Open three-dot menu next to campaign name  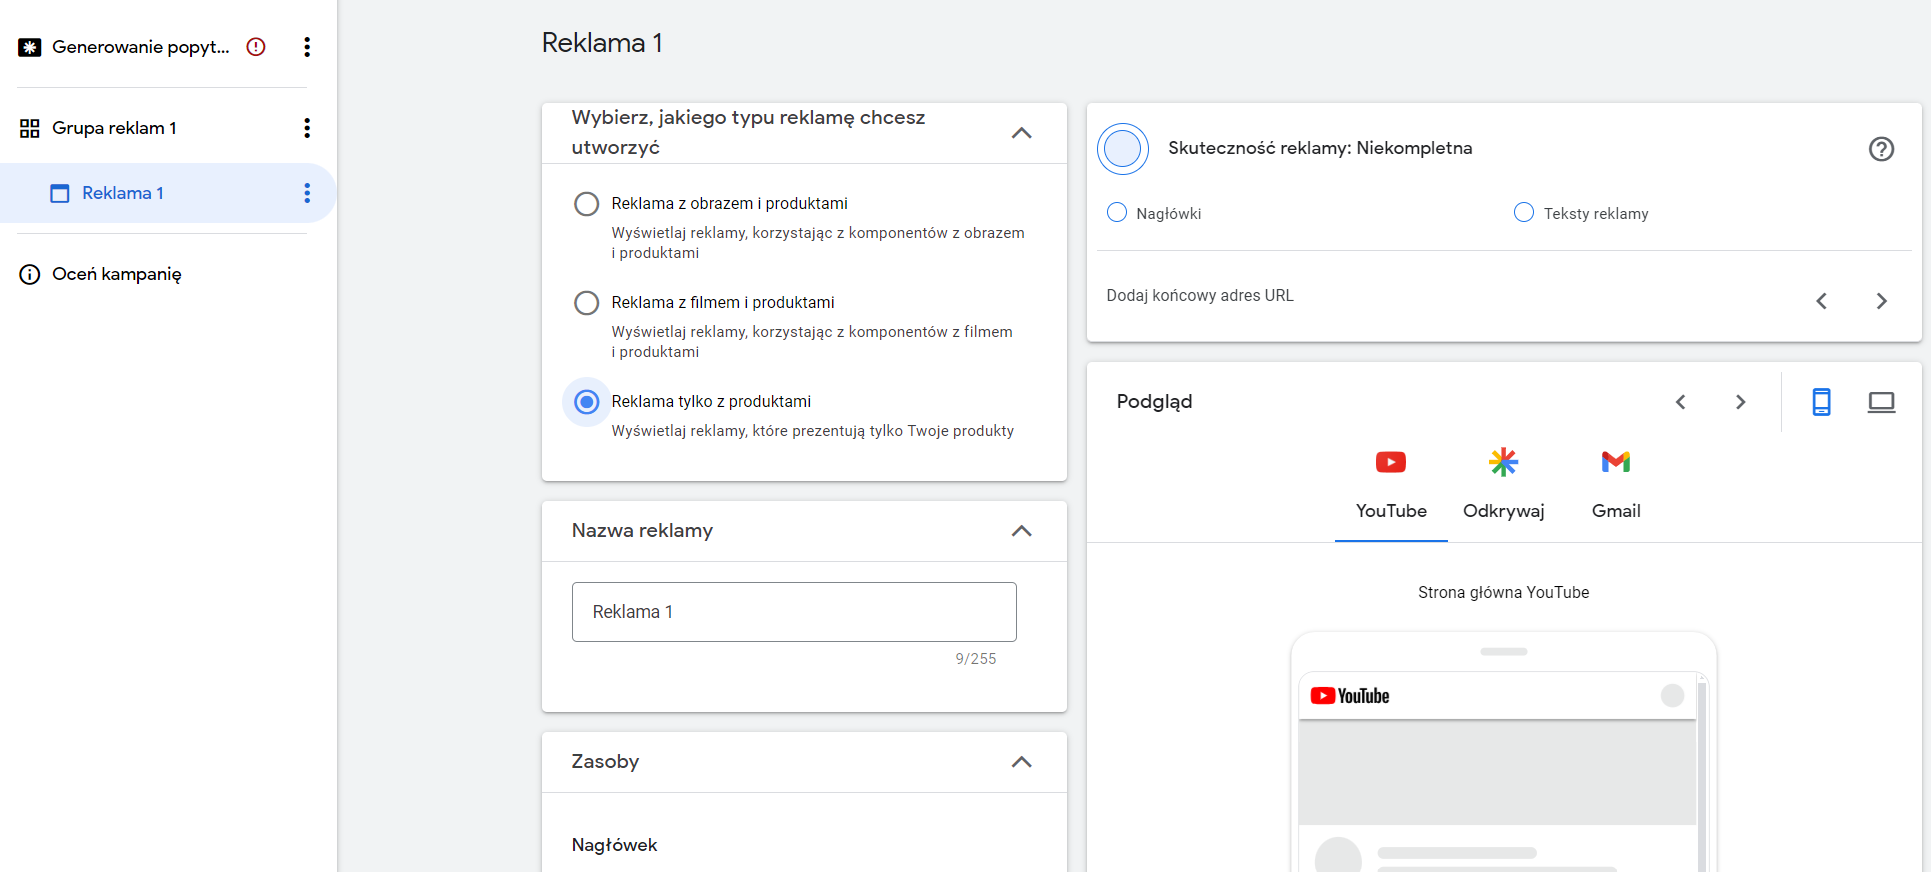[307, 47]
